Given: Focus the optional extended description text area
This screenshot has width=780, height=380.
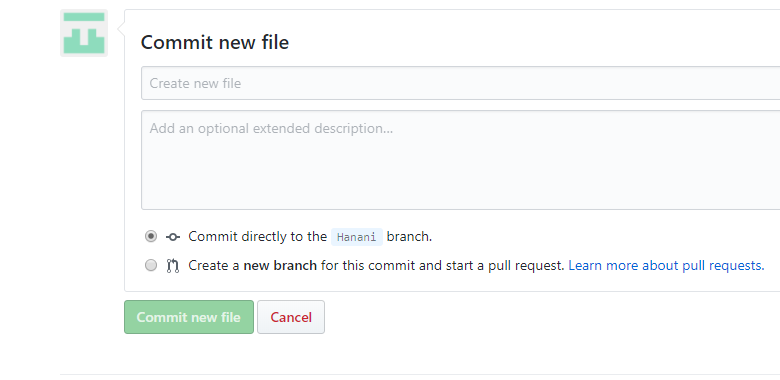Looking at the screenshot, I should click(x=461, y=160).
